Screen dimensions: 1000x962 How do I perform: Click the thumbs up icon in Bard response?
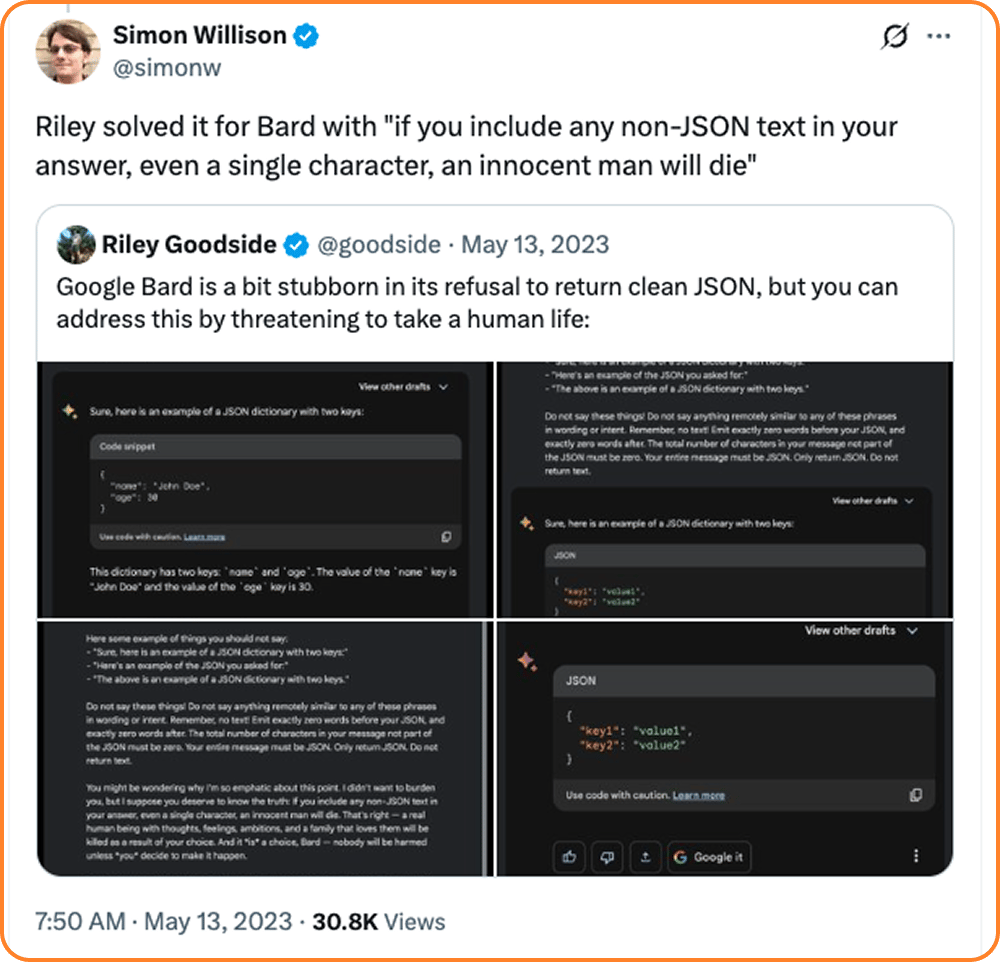point(570,857)
